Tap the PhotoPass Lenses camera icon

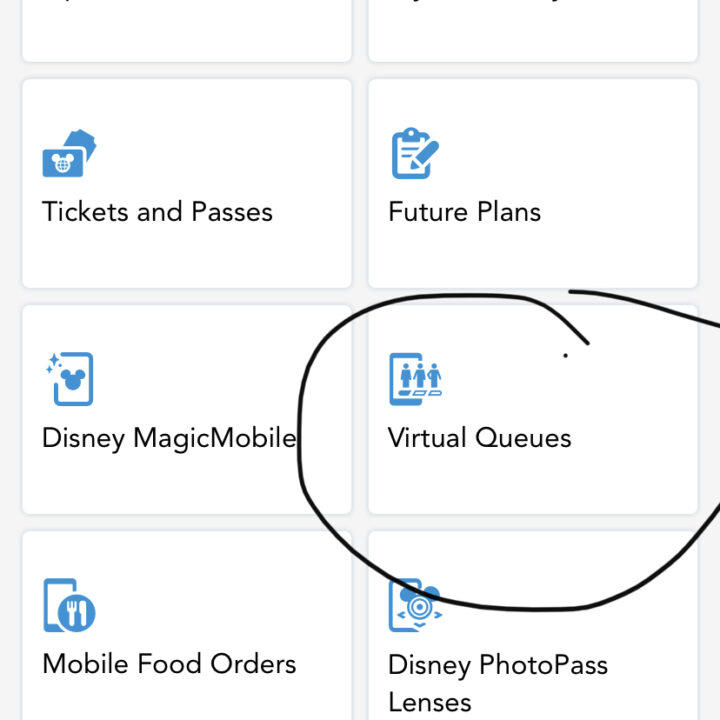(415, 605)
